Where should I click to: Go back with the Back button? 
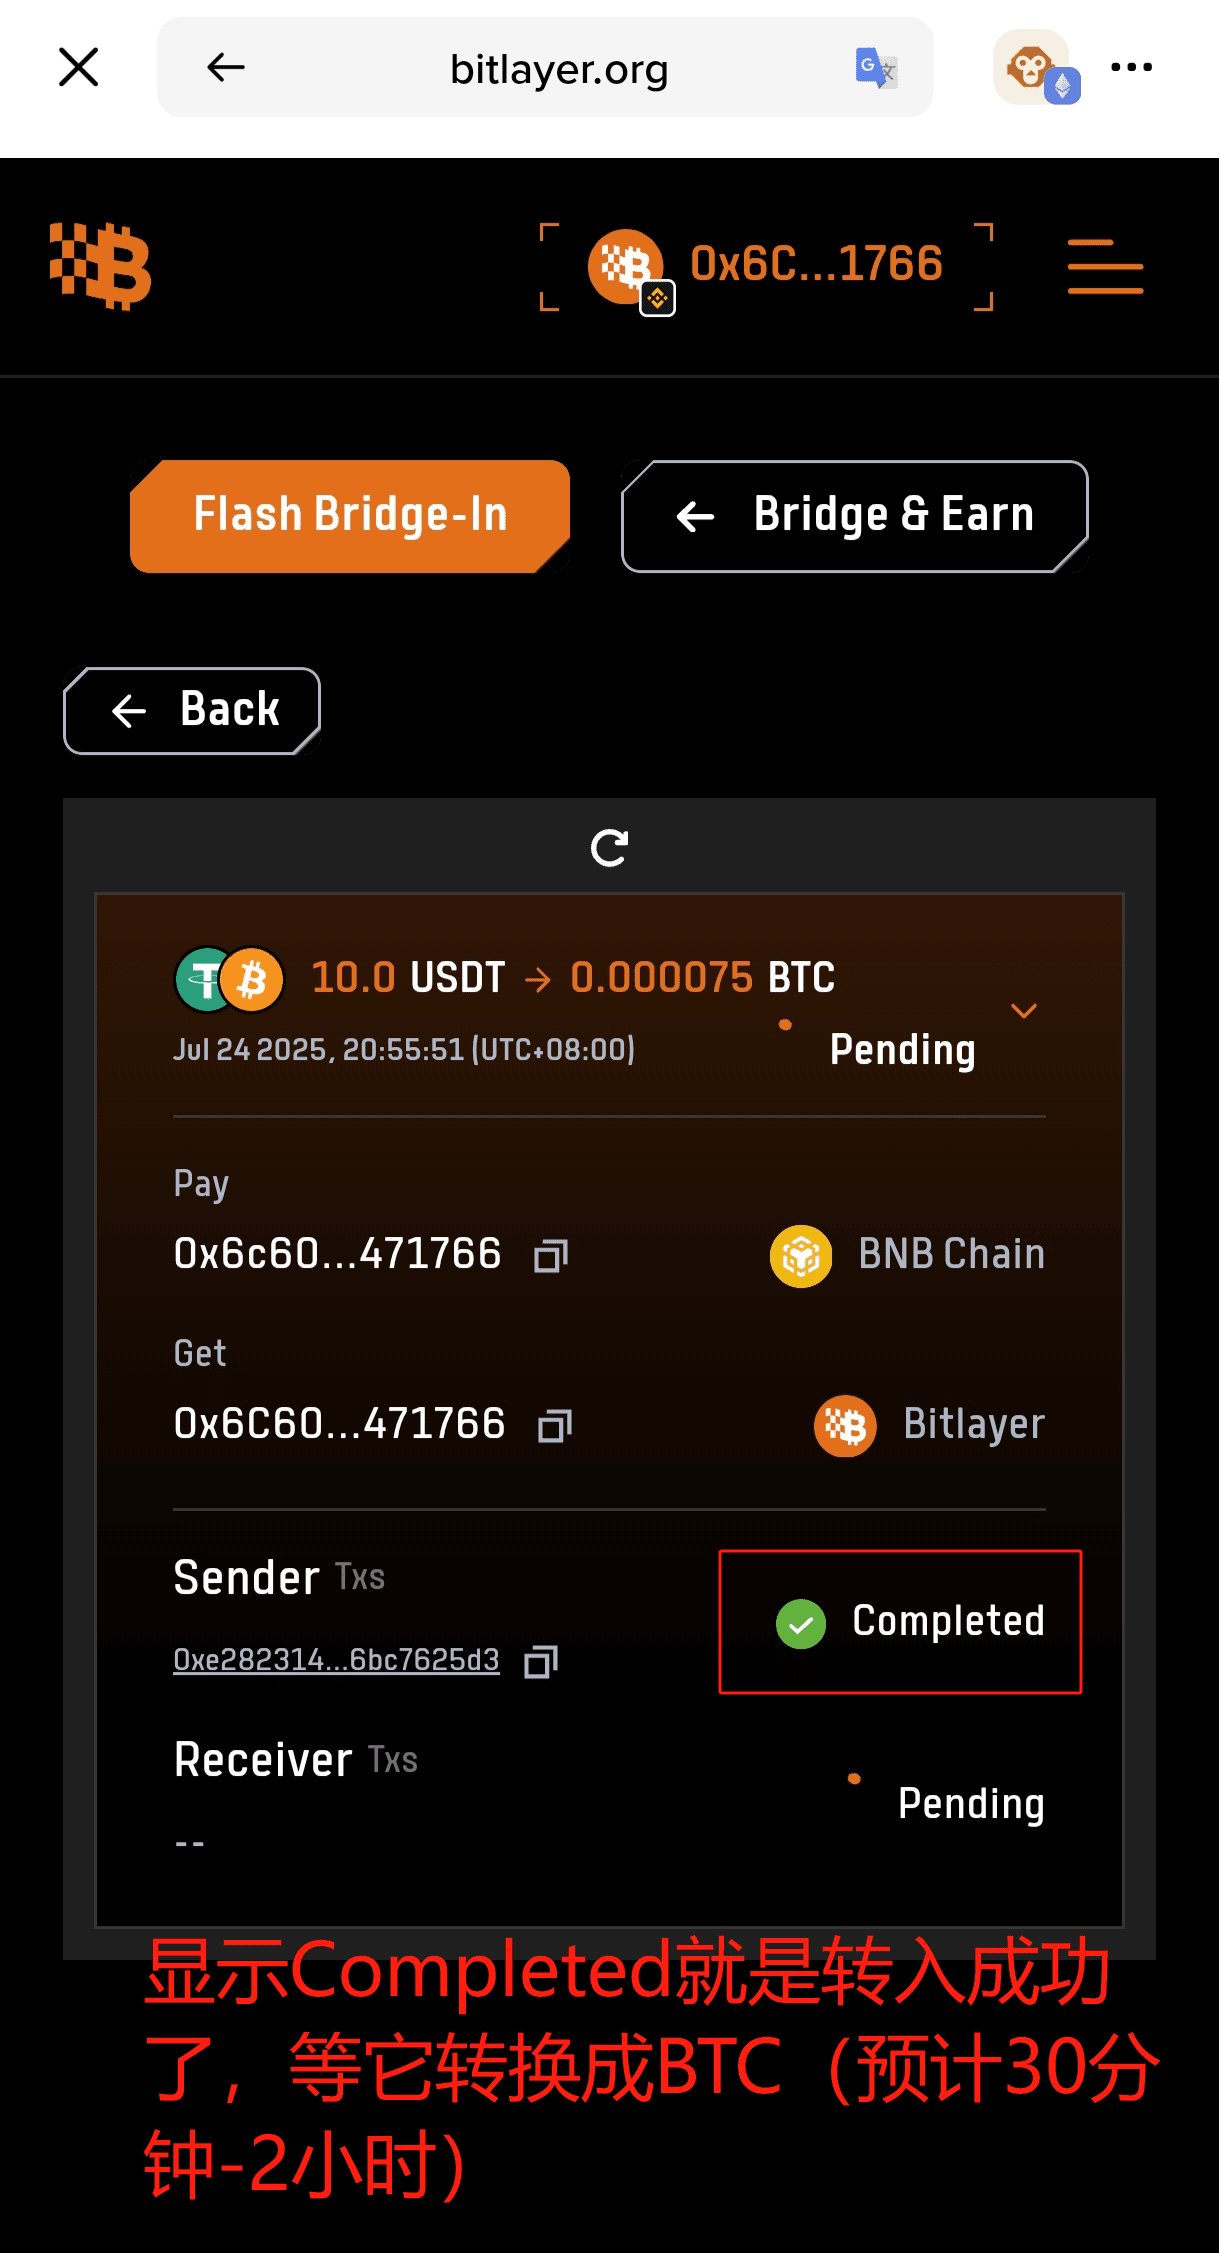click(192, 710)
